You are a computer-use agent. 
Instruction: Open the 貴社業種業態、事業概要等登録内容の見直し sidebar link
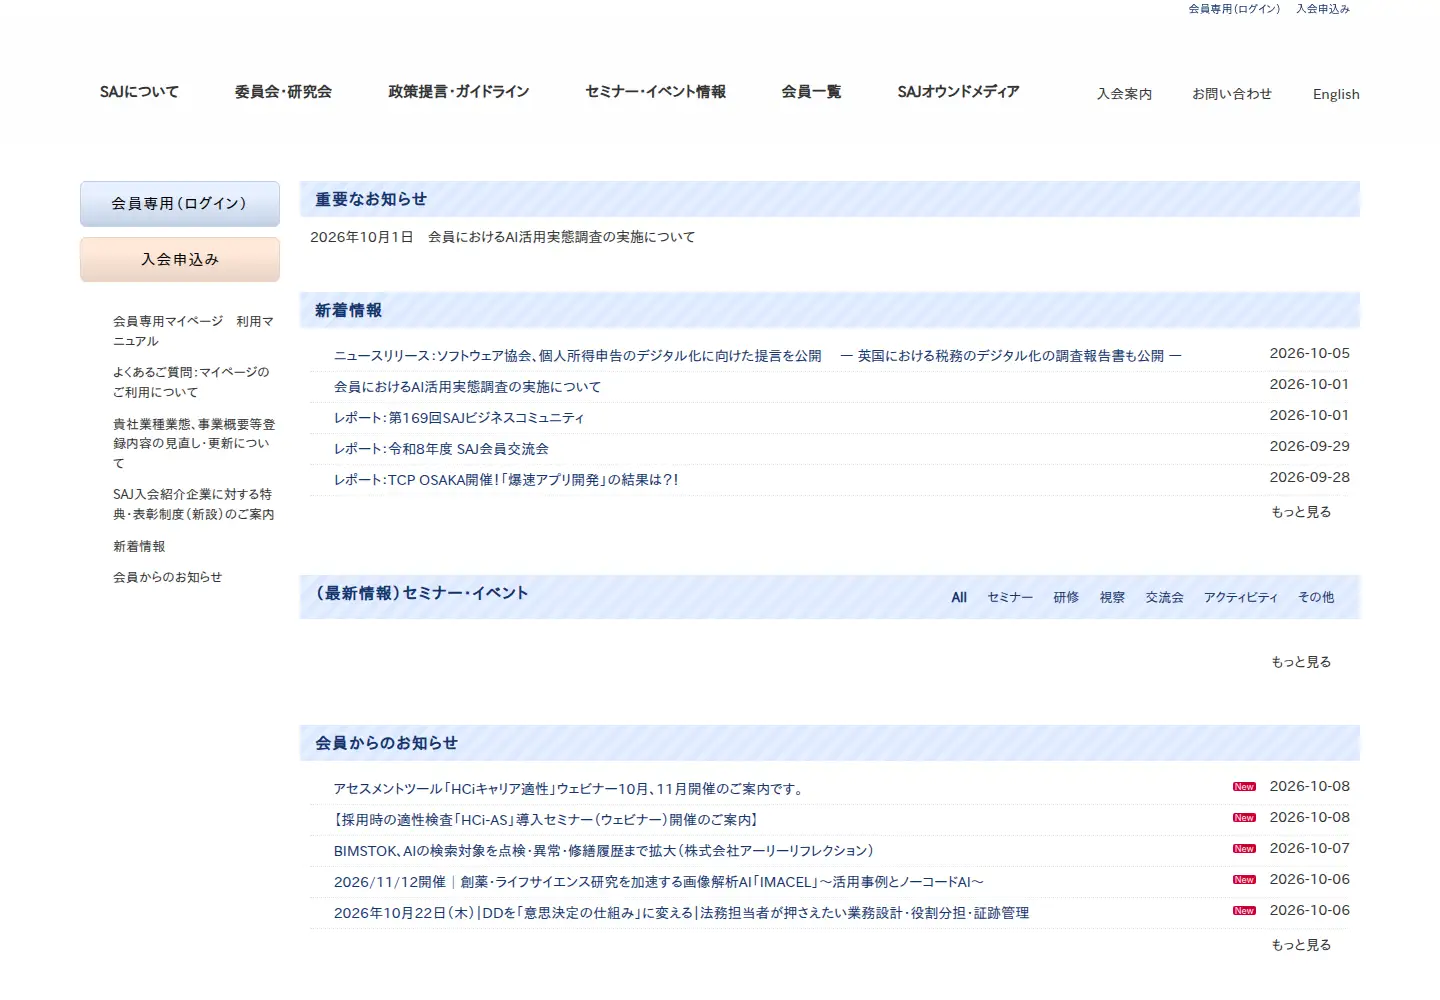[x=194, y=443]
